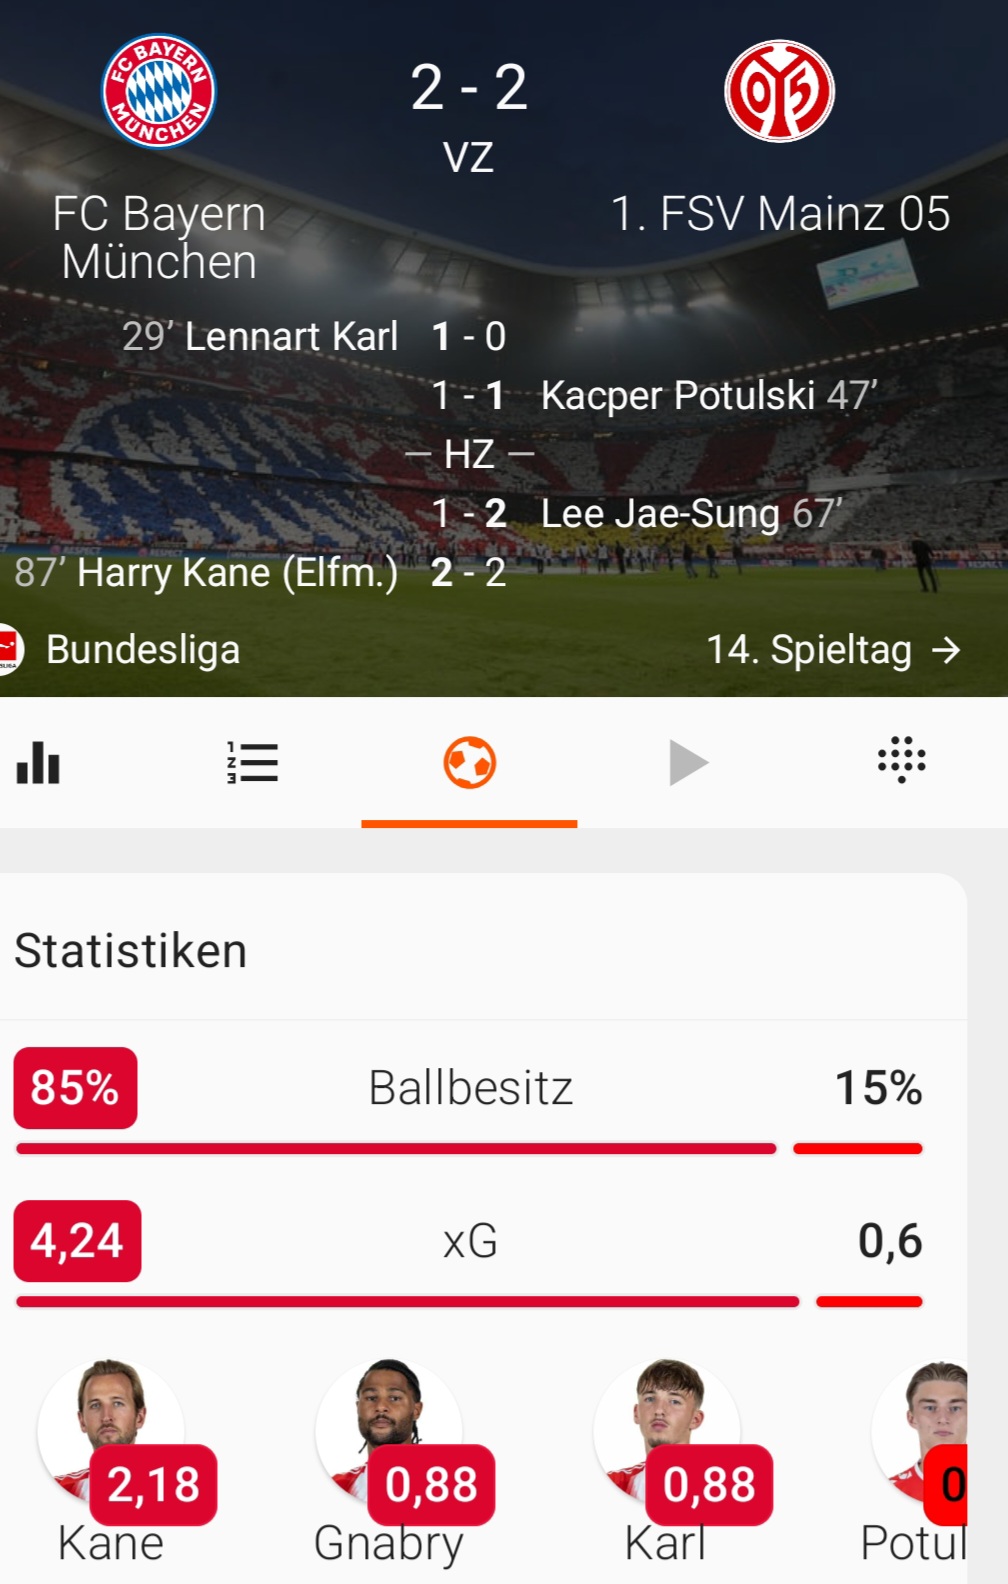1008x1584 pixels.
Task: Open the video play tab
Action: coord(688,763)
